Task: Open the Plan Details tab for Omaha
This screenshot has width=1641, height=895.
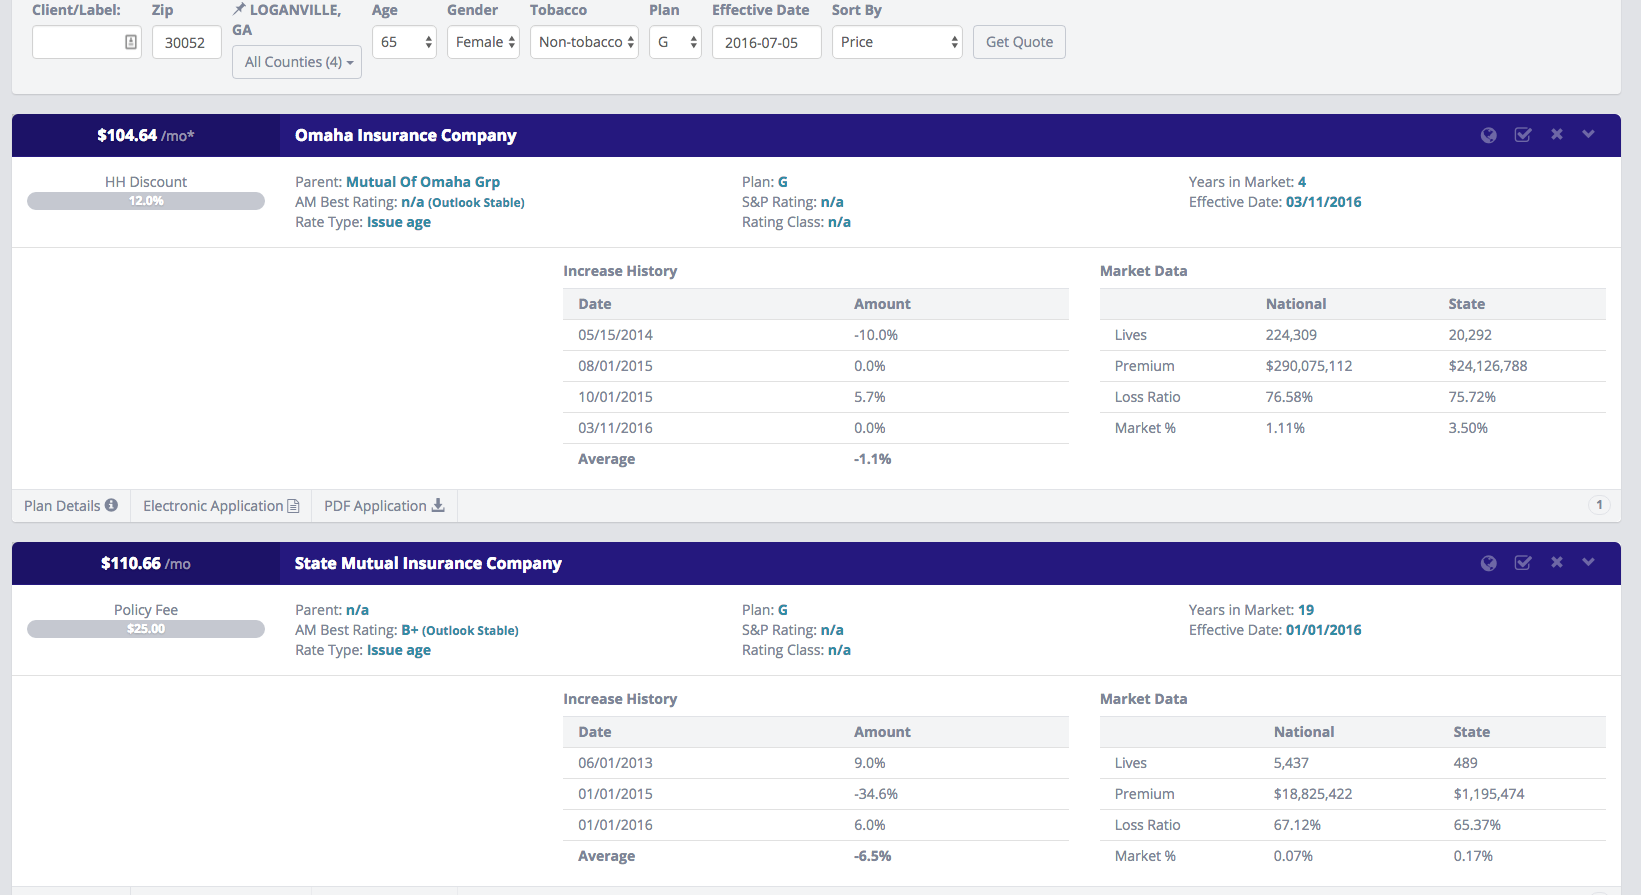Action: 71,506
